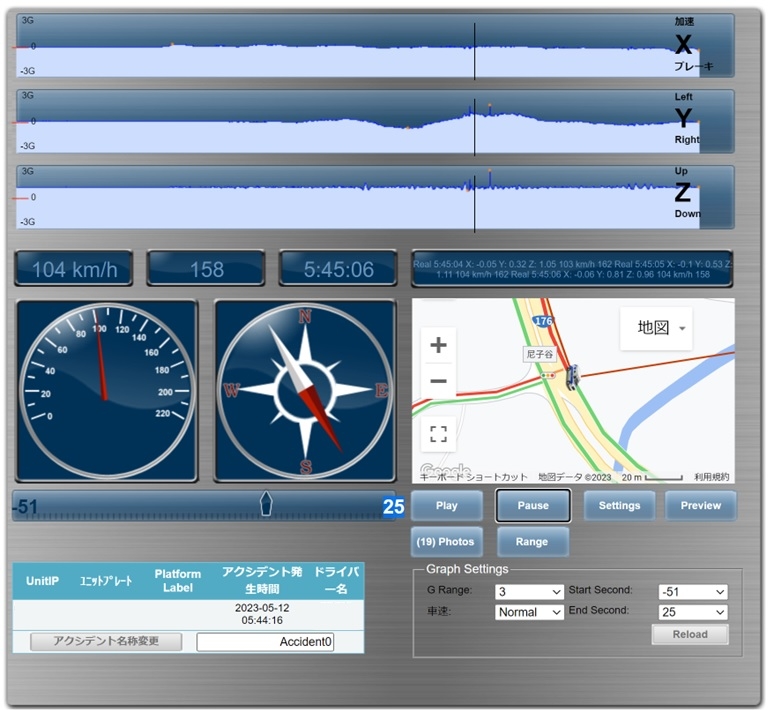The width and height of the screenshot is (769, 710).
Task: Click the compass gauge
Action: (x=303, y=391)
